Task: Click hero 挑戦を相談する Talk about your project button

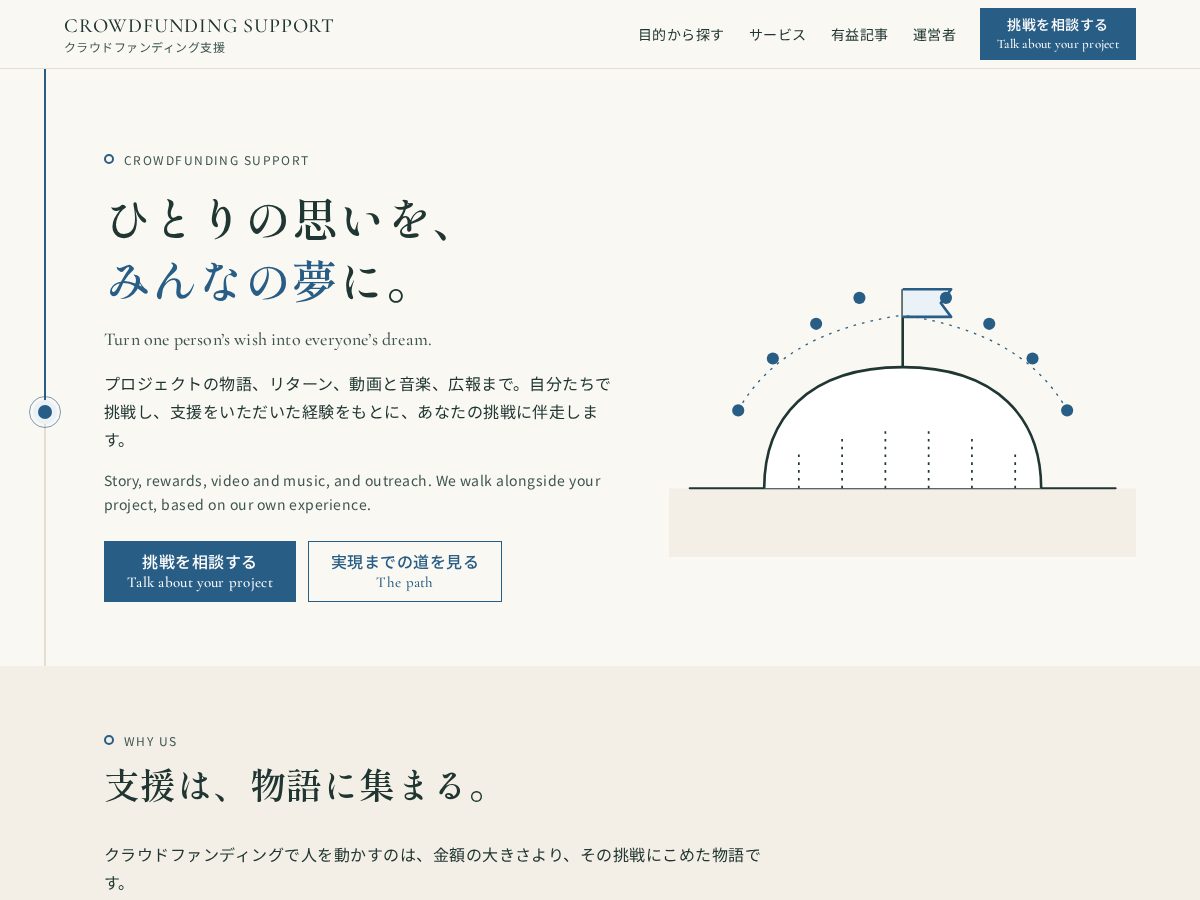Action: coord(200,572)
